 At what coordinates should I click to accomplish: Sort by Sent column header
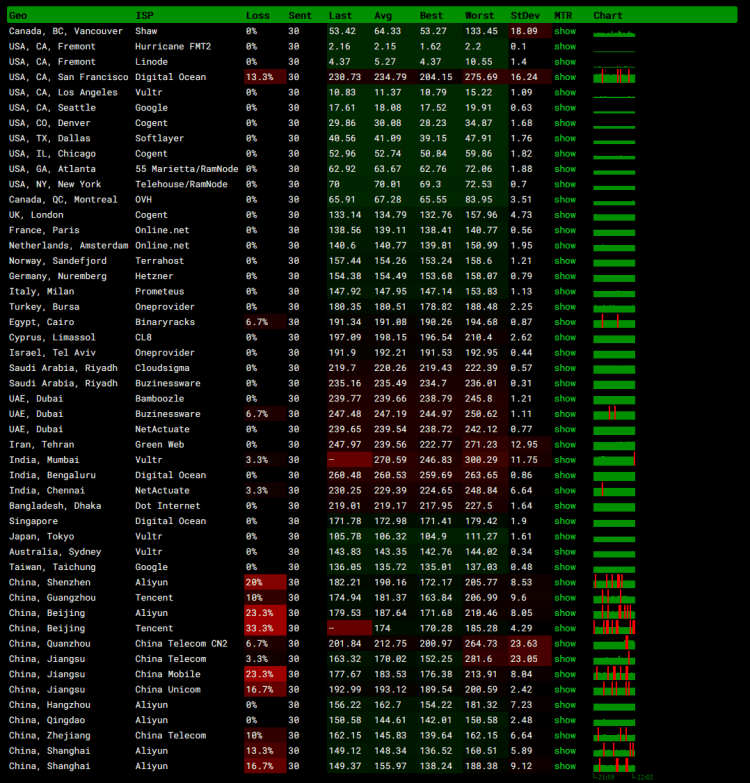click(300, 15)
